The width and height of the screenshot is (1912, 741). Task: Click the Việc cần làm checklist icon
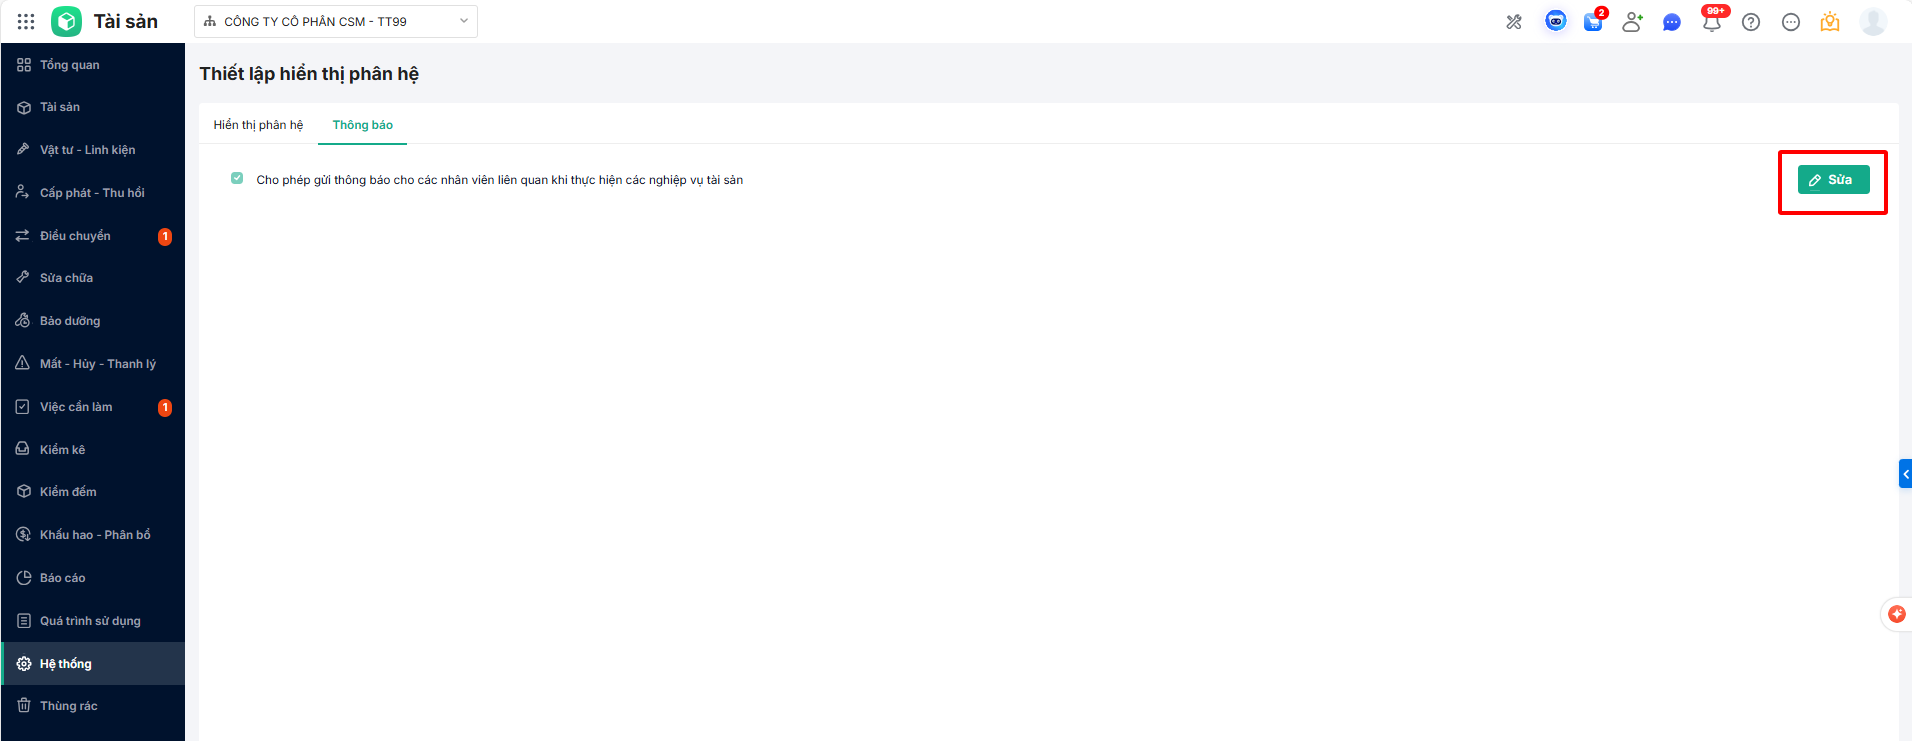coord(24,406)
